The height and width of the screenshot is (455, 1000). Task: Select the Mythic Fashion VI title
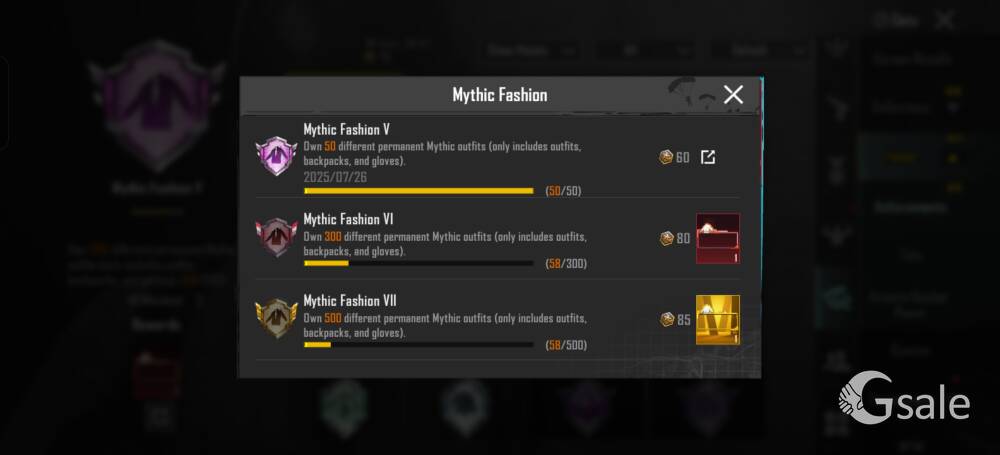pyautogui.click(x=348, y=220)
